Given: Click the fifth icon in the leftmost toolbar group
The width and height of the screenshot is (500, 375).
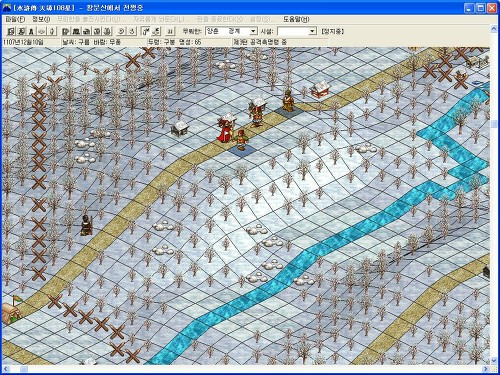Looking at the screenshot, I should tap(51, 31).
